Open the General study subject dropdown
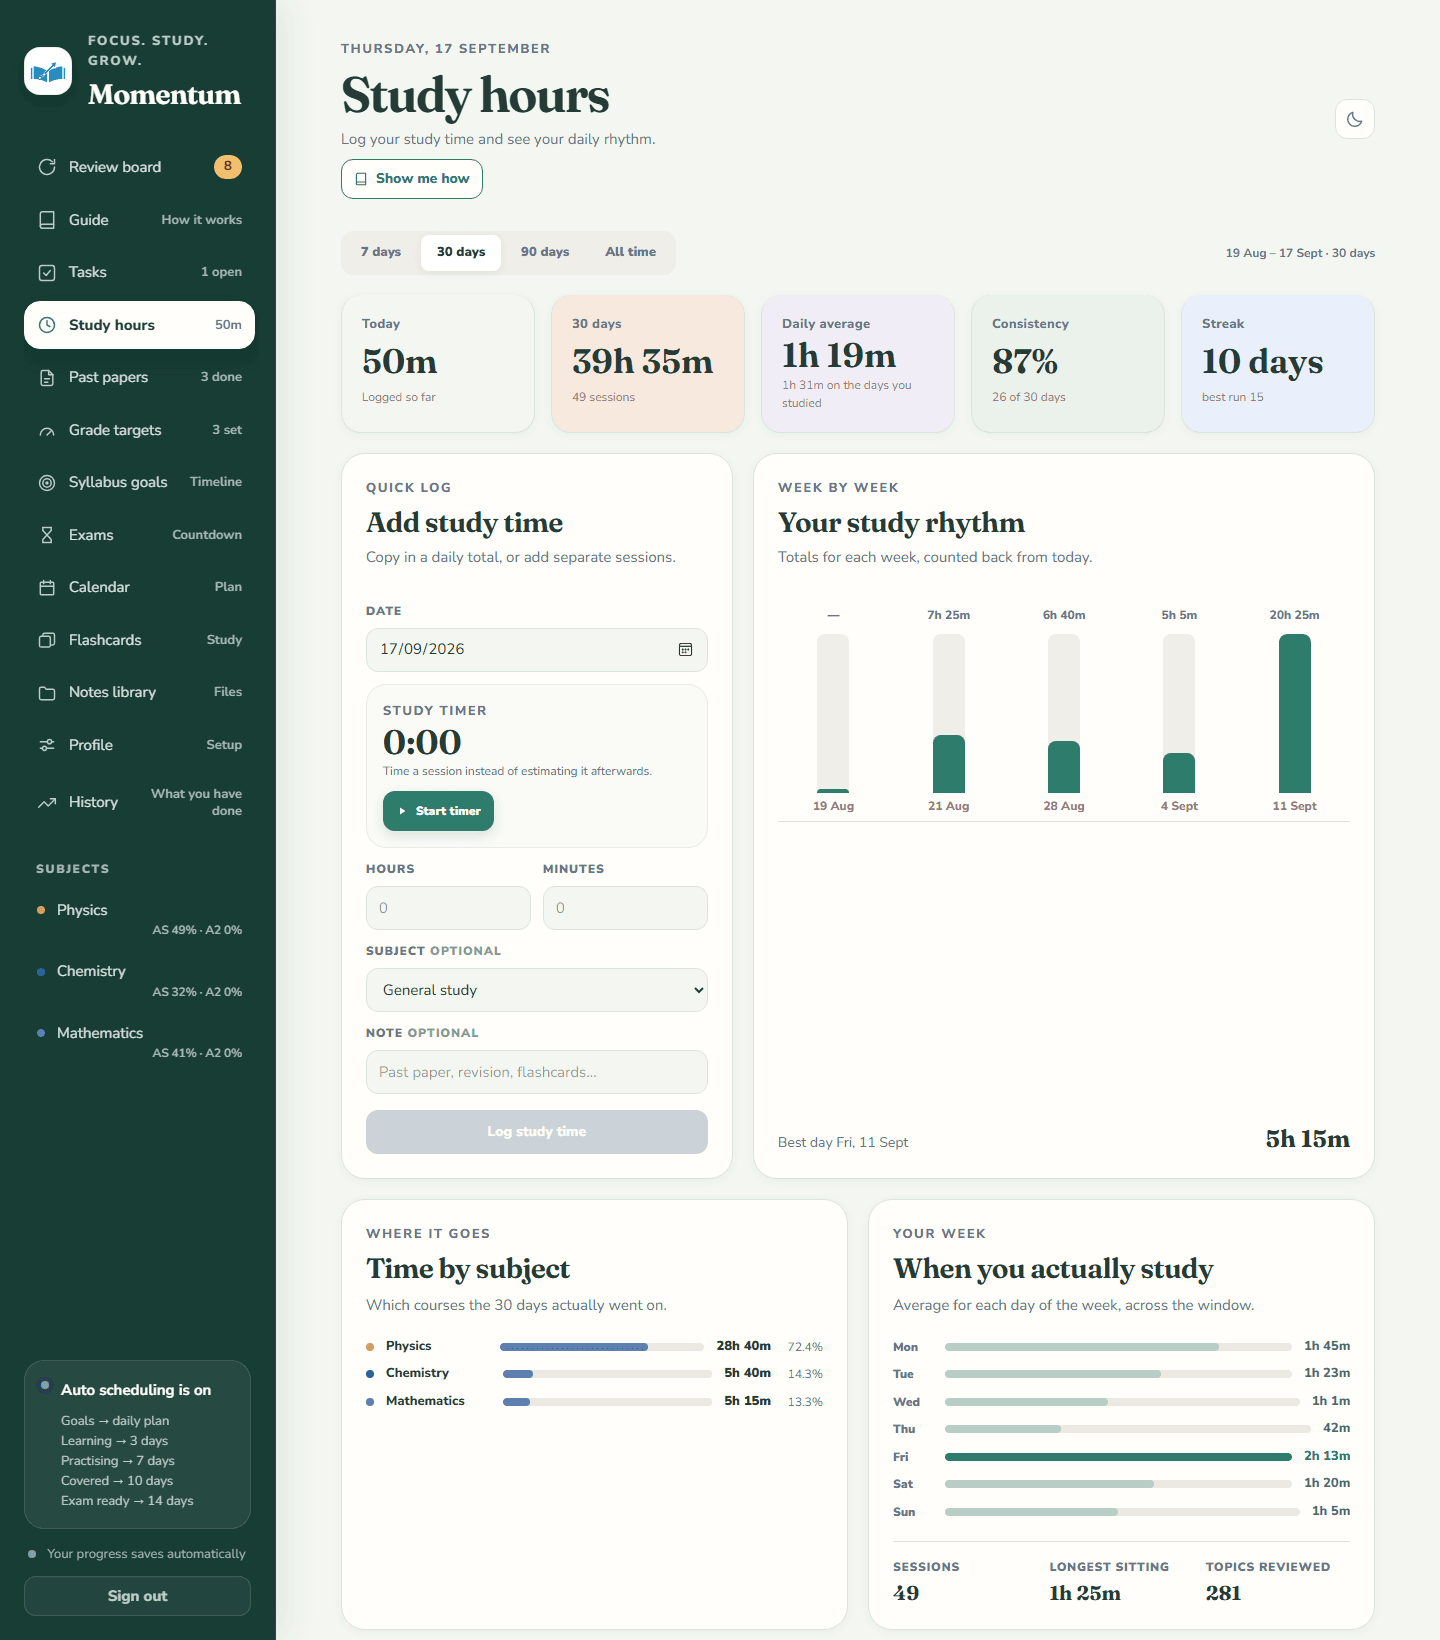The width and height of the screenshot is (1440, 1640). pos(537,990)
